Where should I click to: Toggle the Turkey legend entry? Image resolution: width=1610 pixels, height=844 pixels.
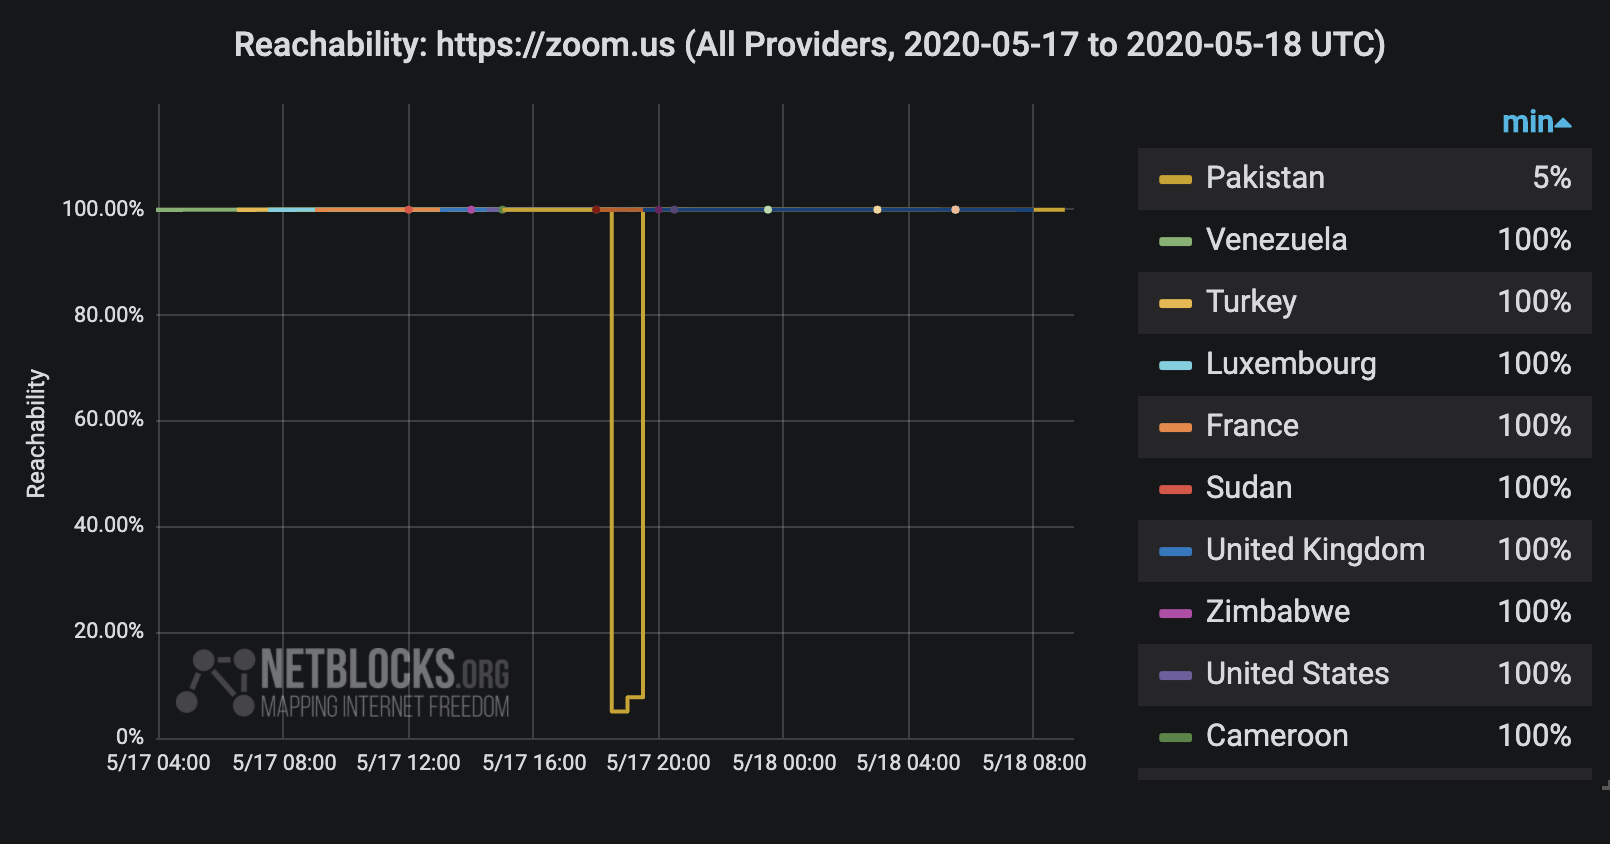(x=1250, y=302)
